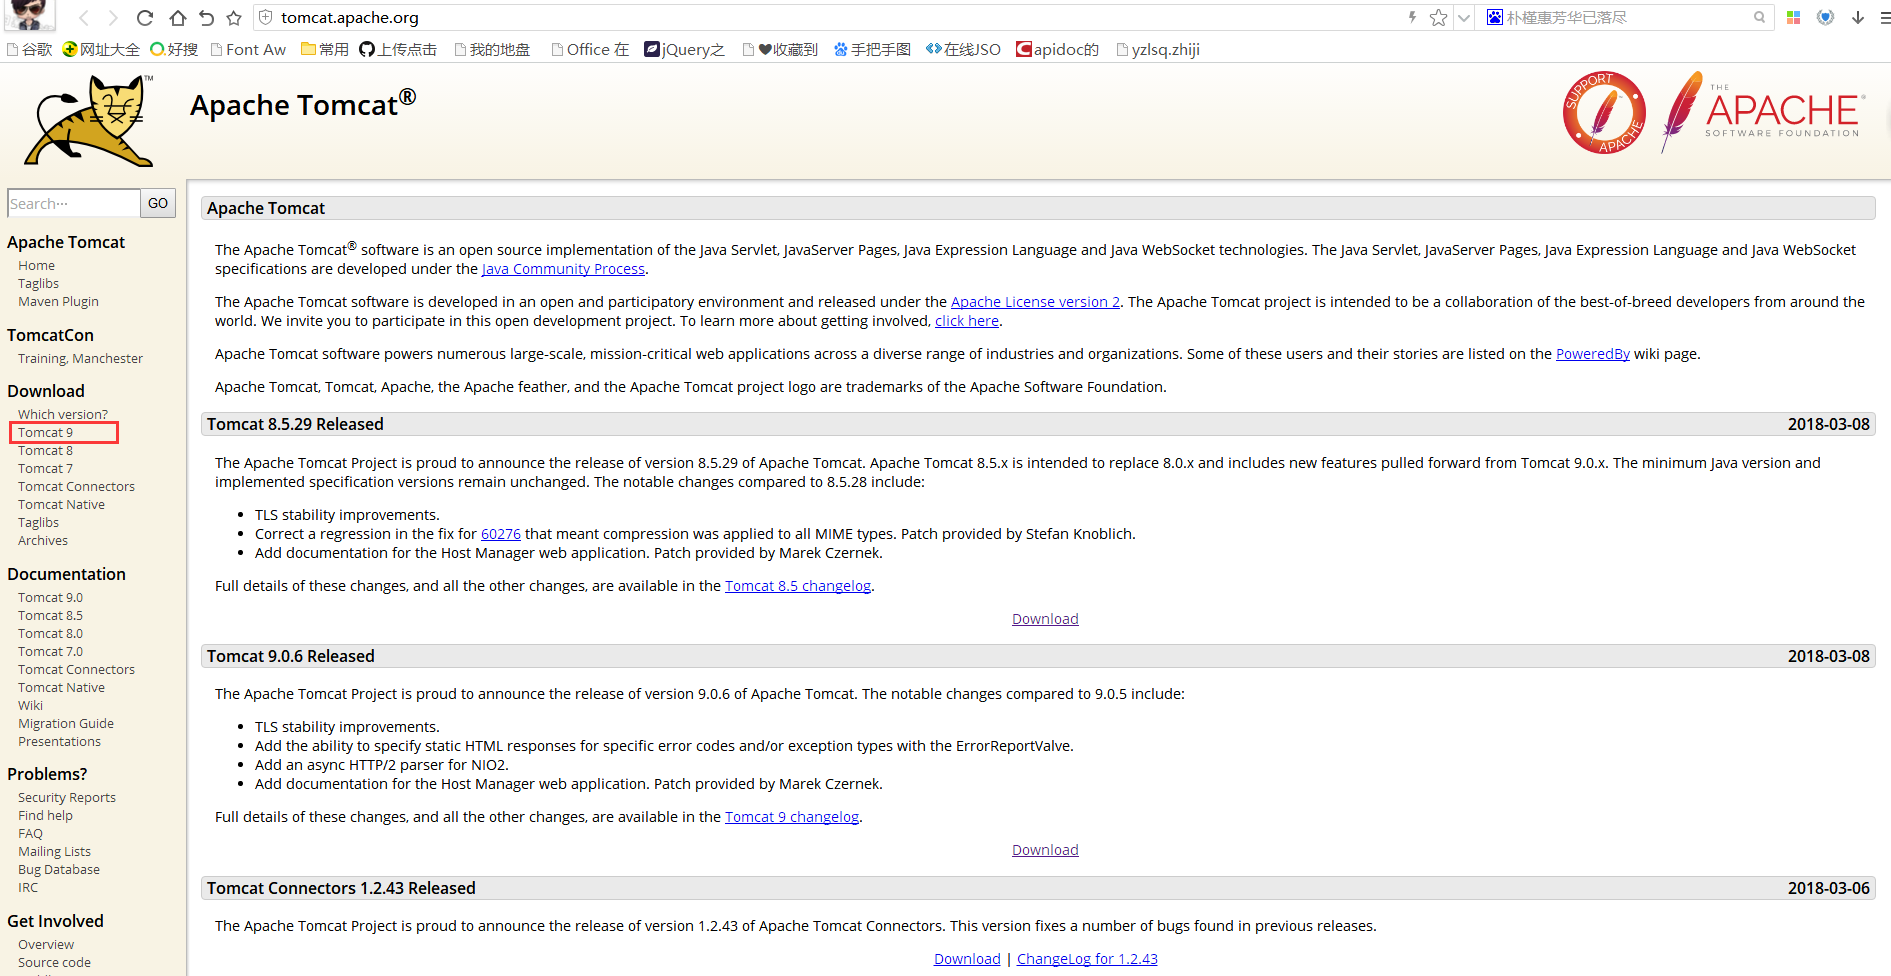Click the browser back arrow
1891x976 pixels.
point(84,17)
